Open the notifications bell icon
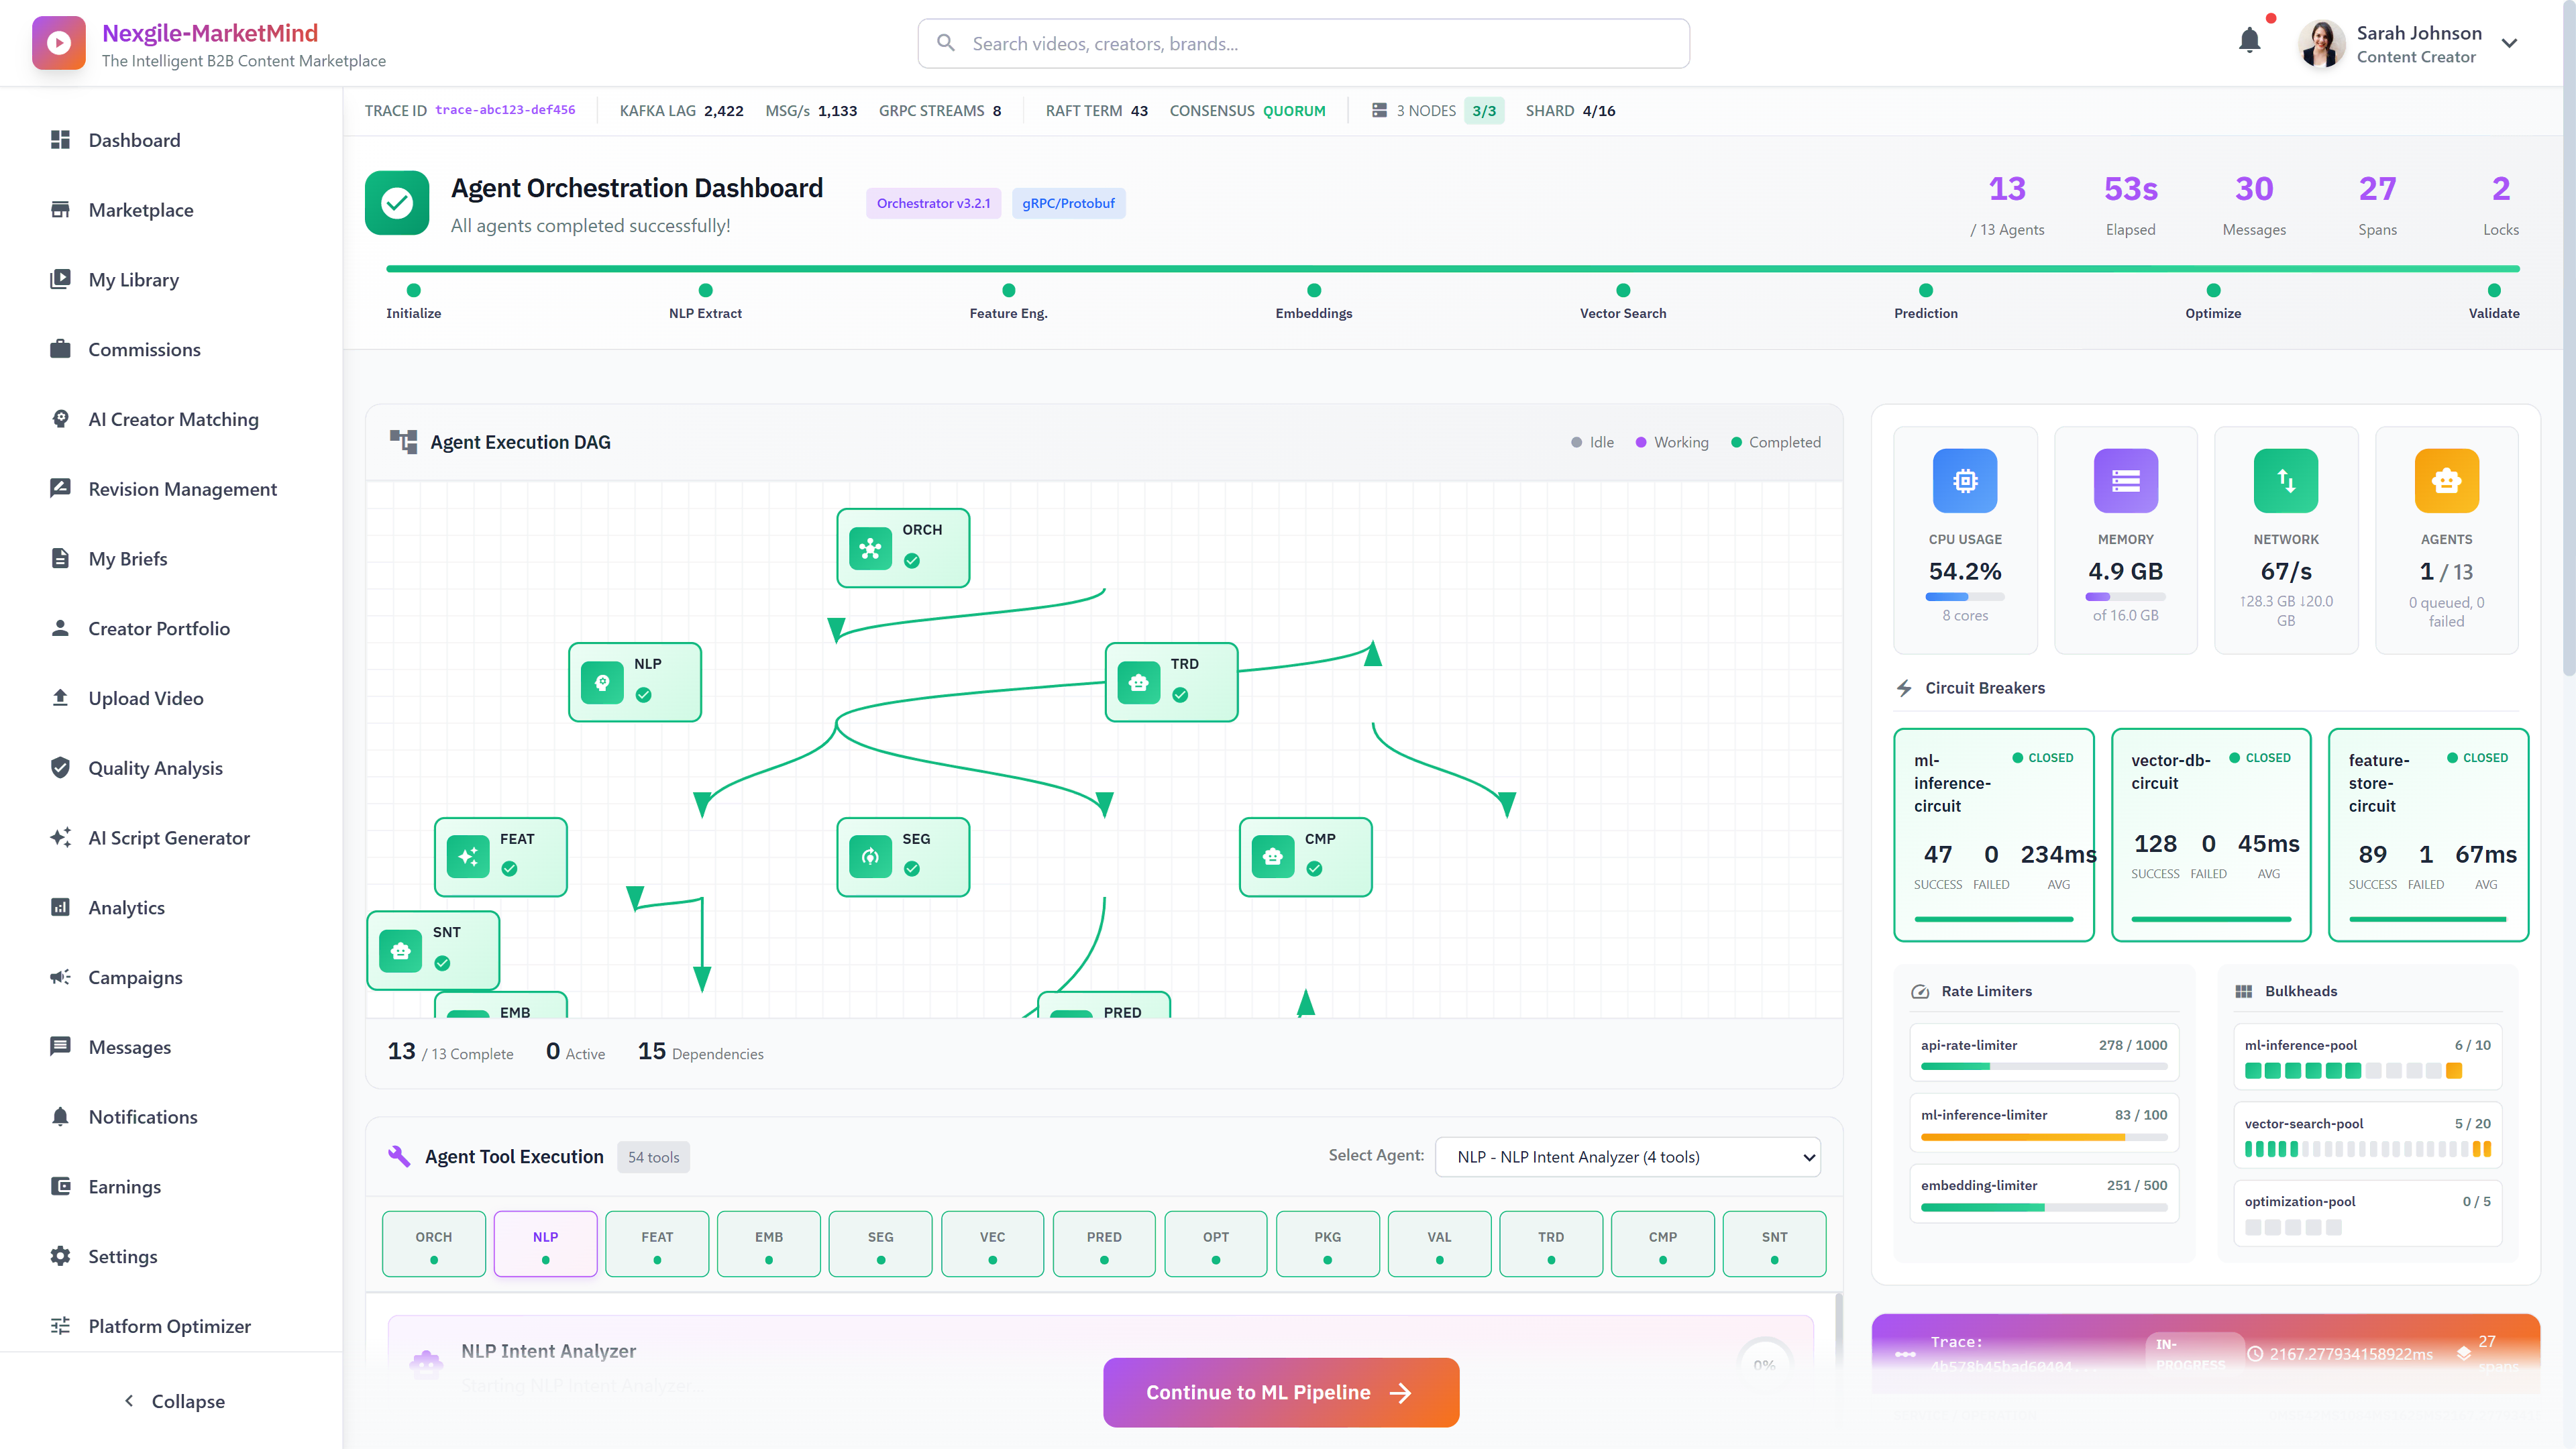 (x=2250, y=42)
